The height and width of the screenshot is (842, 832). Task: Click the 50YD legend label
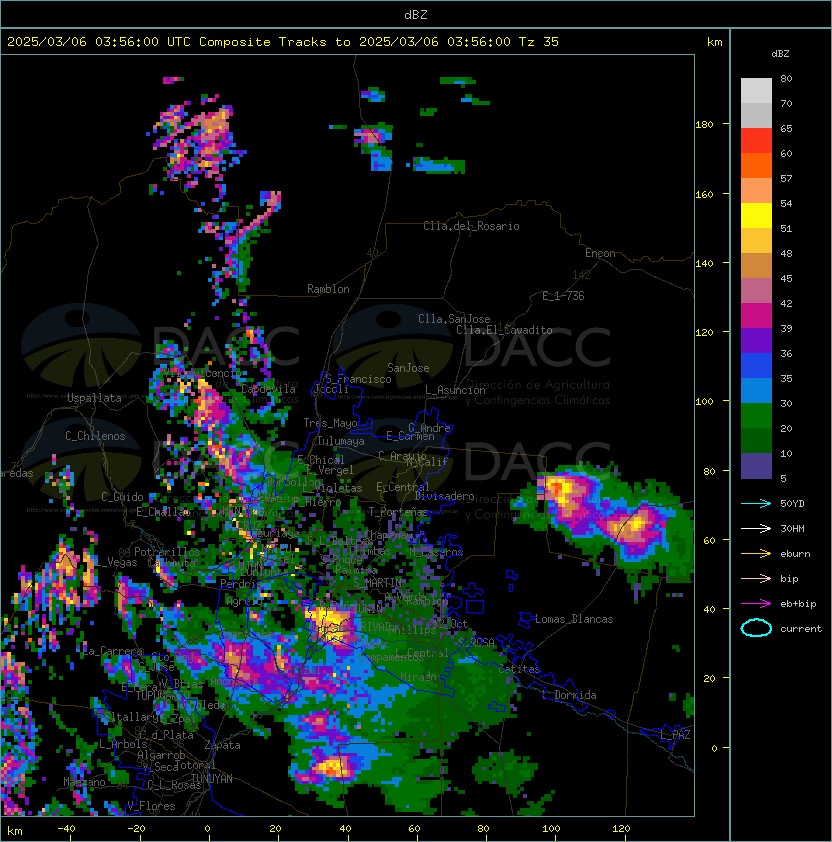point(792,504)
